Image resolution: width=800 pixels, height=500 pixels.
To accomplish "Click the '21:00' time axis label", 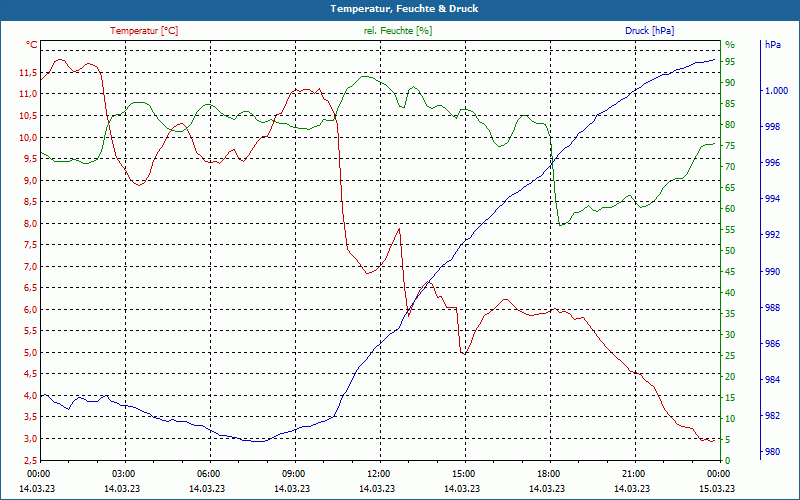I will coord(632,473).
